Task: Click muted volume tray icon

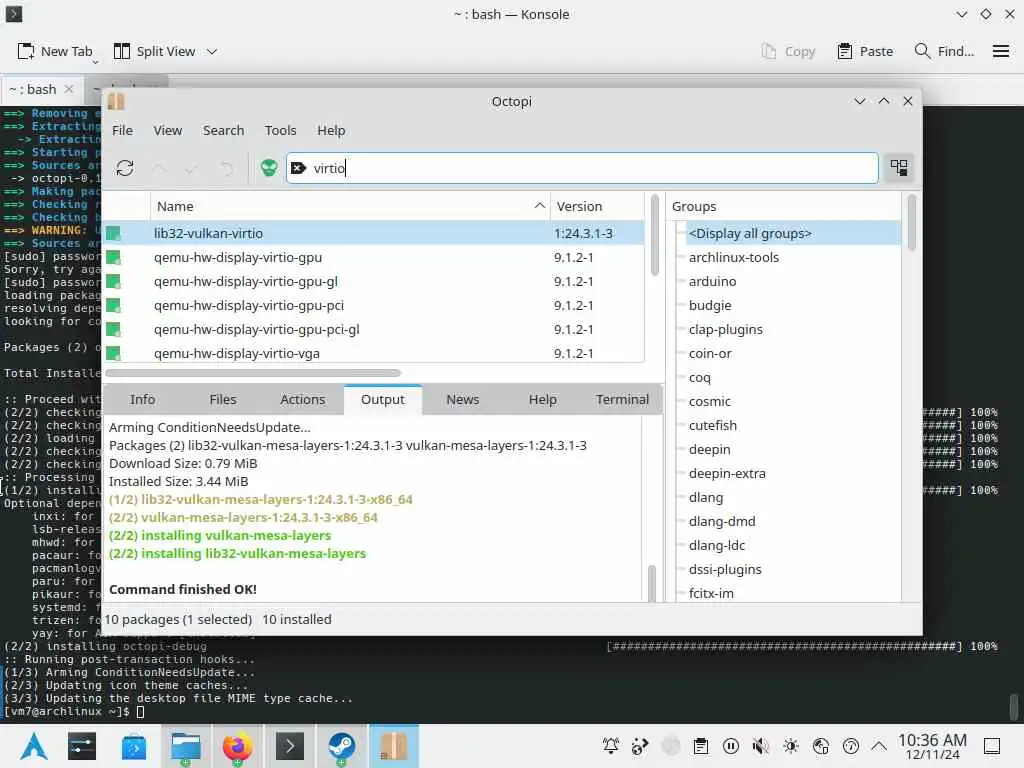Action: point(760,746)
